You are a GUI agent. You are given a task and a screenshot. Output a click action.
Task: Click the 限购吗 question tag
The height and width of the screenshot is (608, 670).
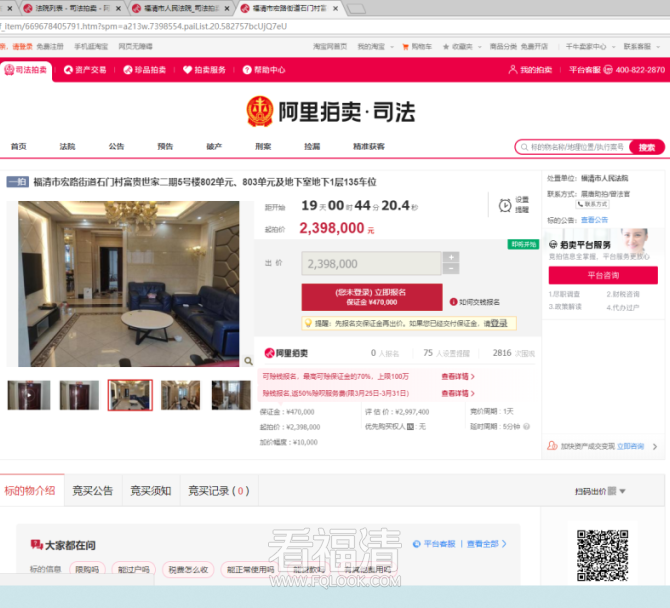pos(87,570)
